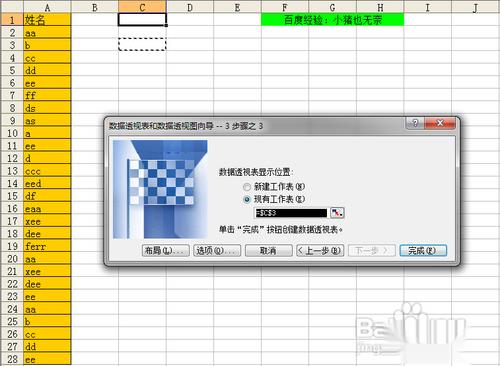
Task: Click cell A19 containing ferr
Action: (47, 246)
